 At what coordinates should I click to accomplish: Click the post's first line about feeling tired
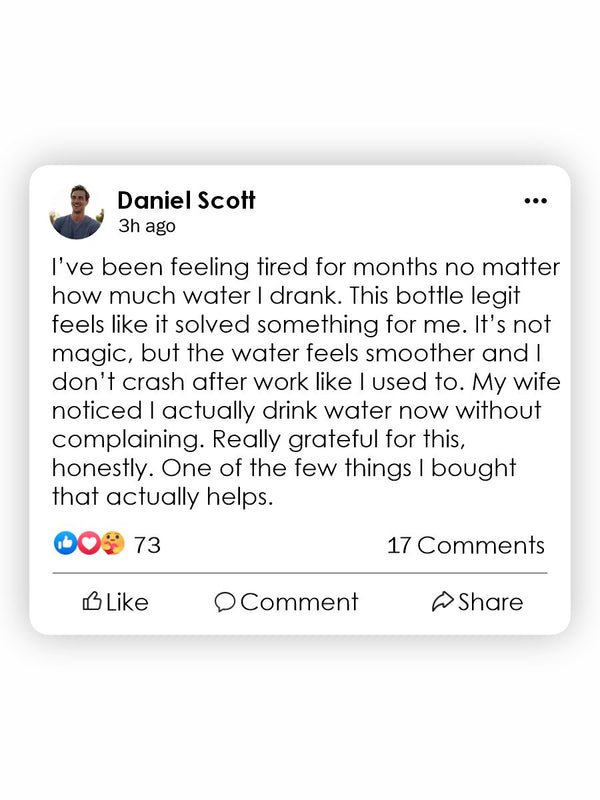(306, 267)
